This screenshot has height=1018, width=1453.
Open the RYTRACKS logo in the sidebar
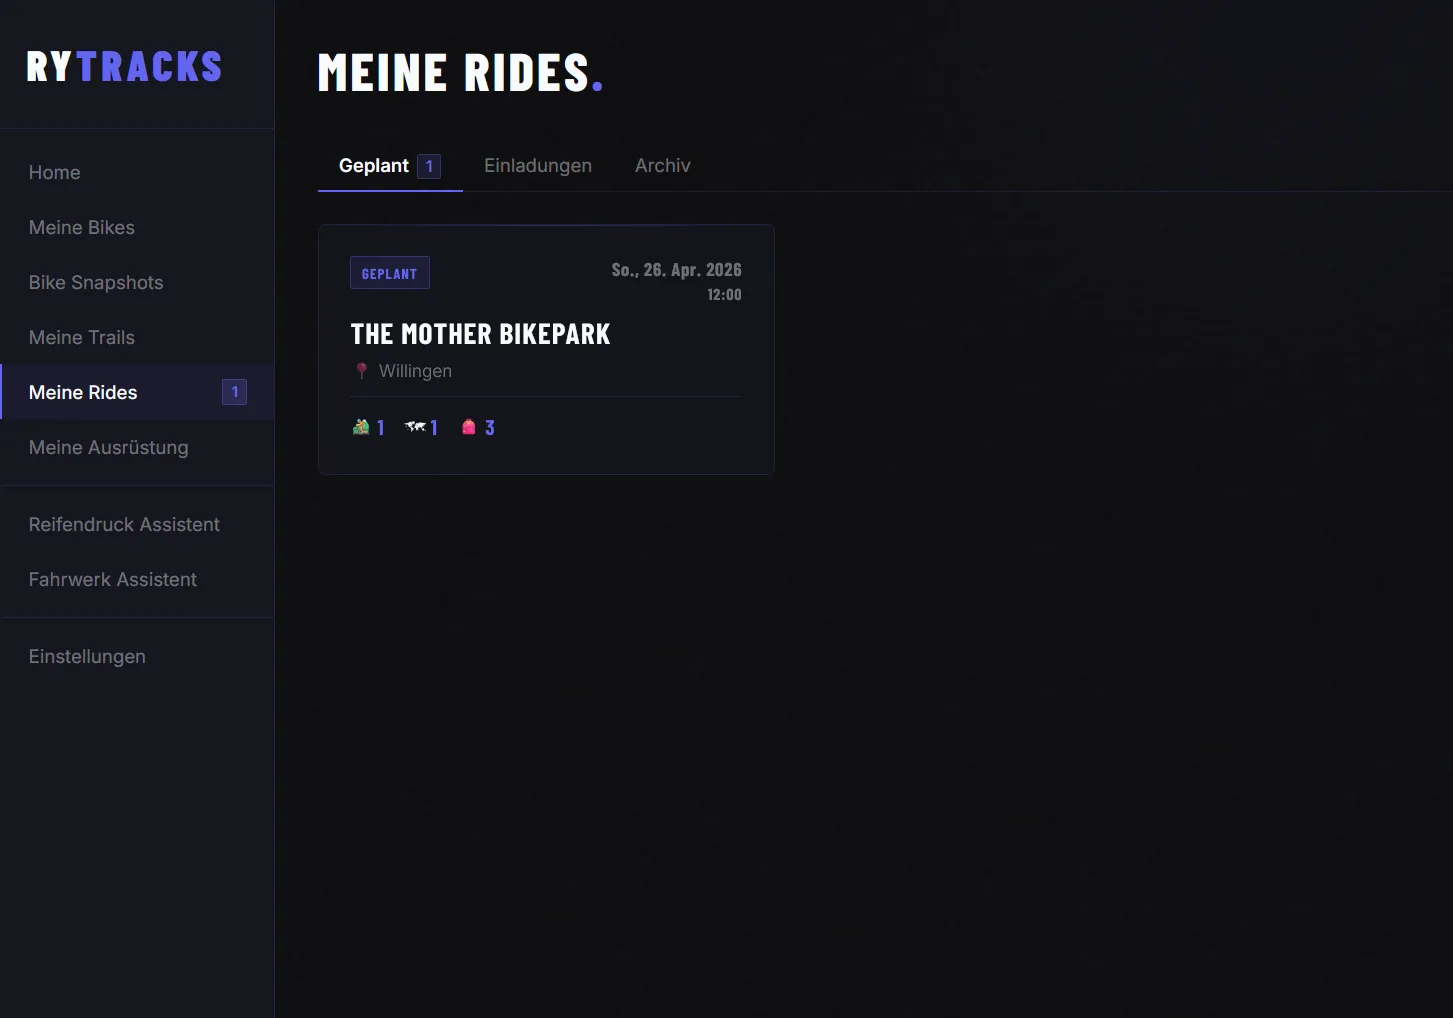click(x=124, y=66)
